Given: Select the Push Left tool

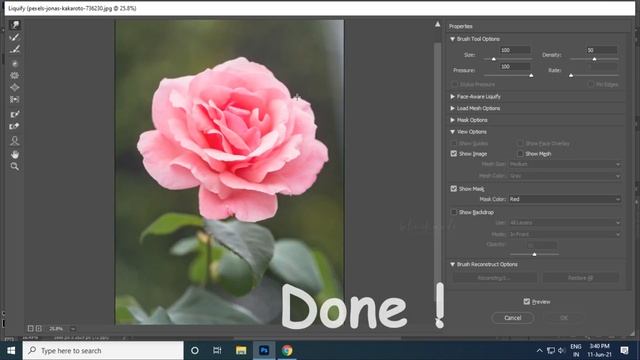Looking at the screenshot, I should coord(15,99).
